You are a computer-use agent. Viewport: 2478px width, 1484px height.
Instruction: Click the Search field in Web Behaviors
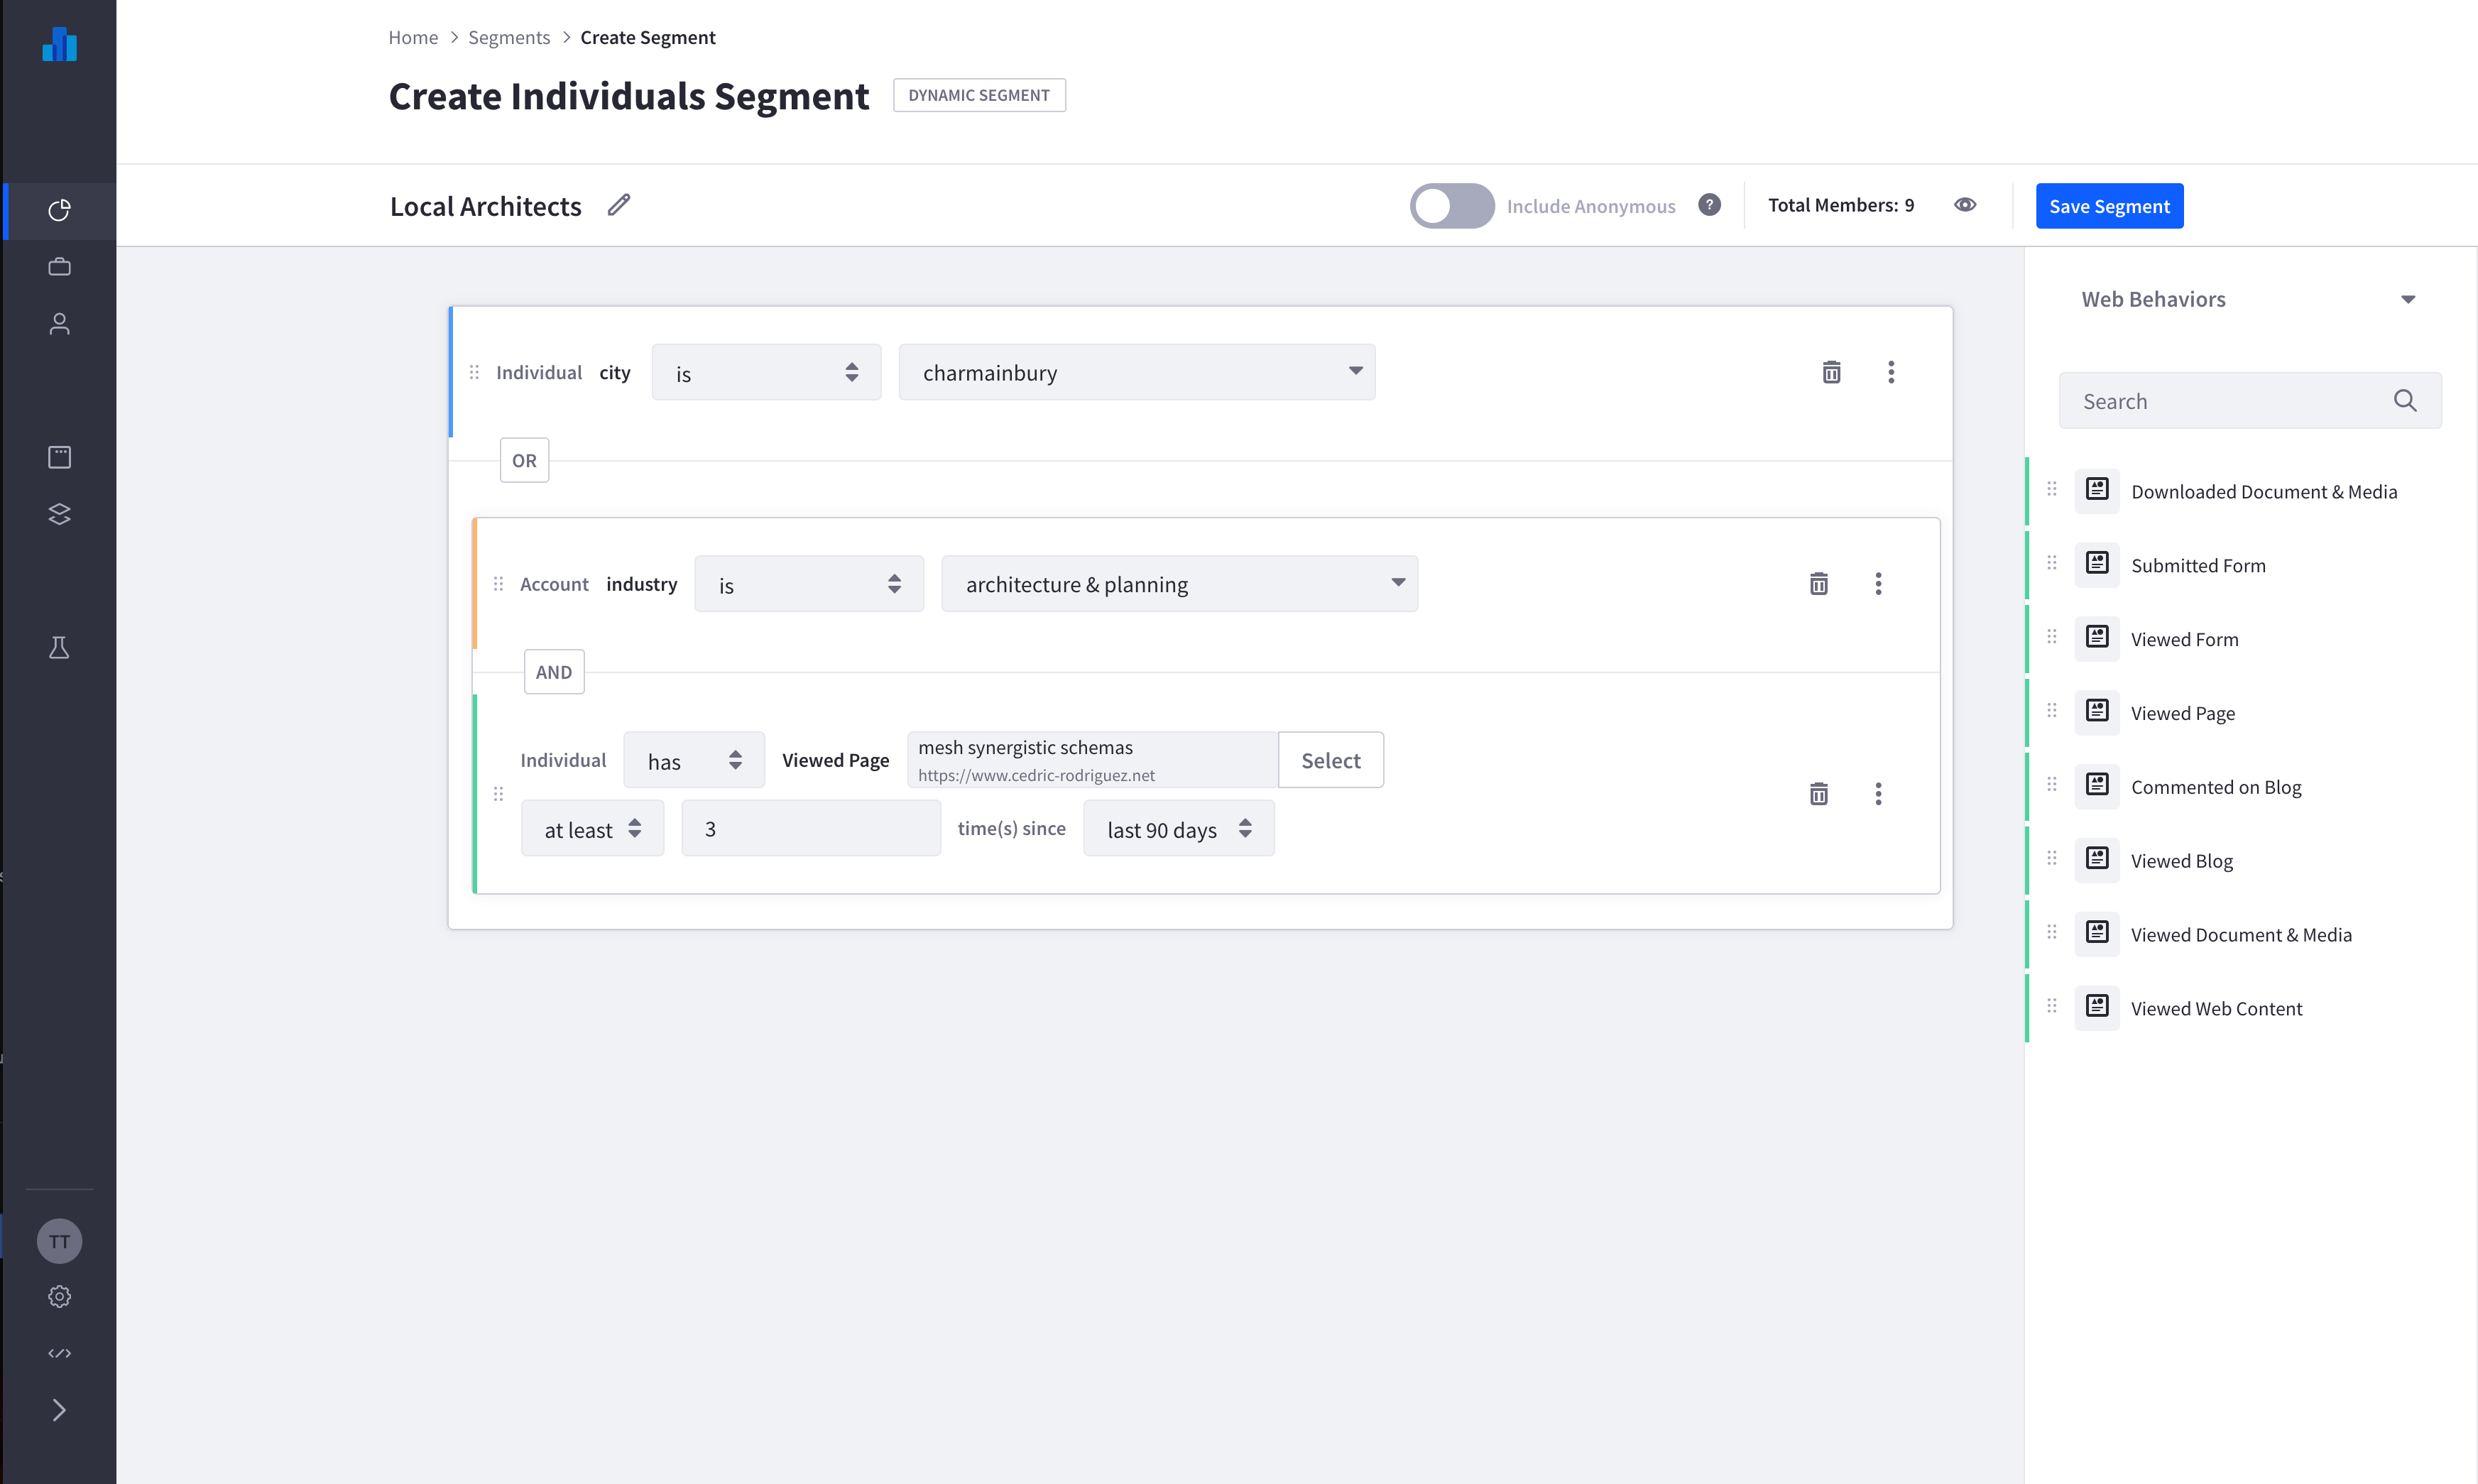2225,401
